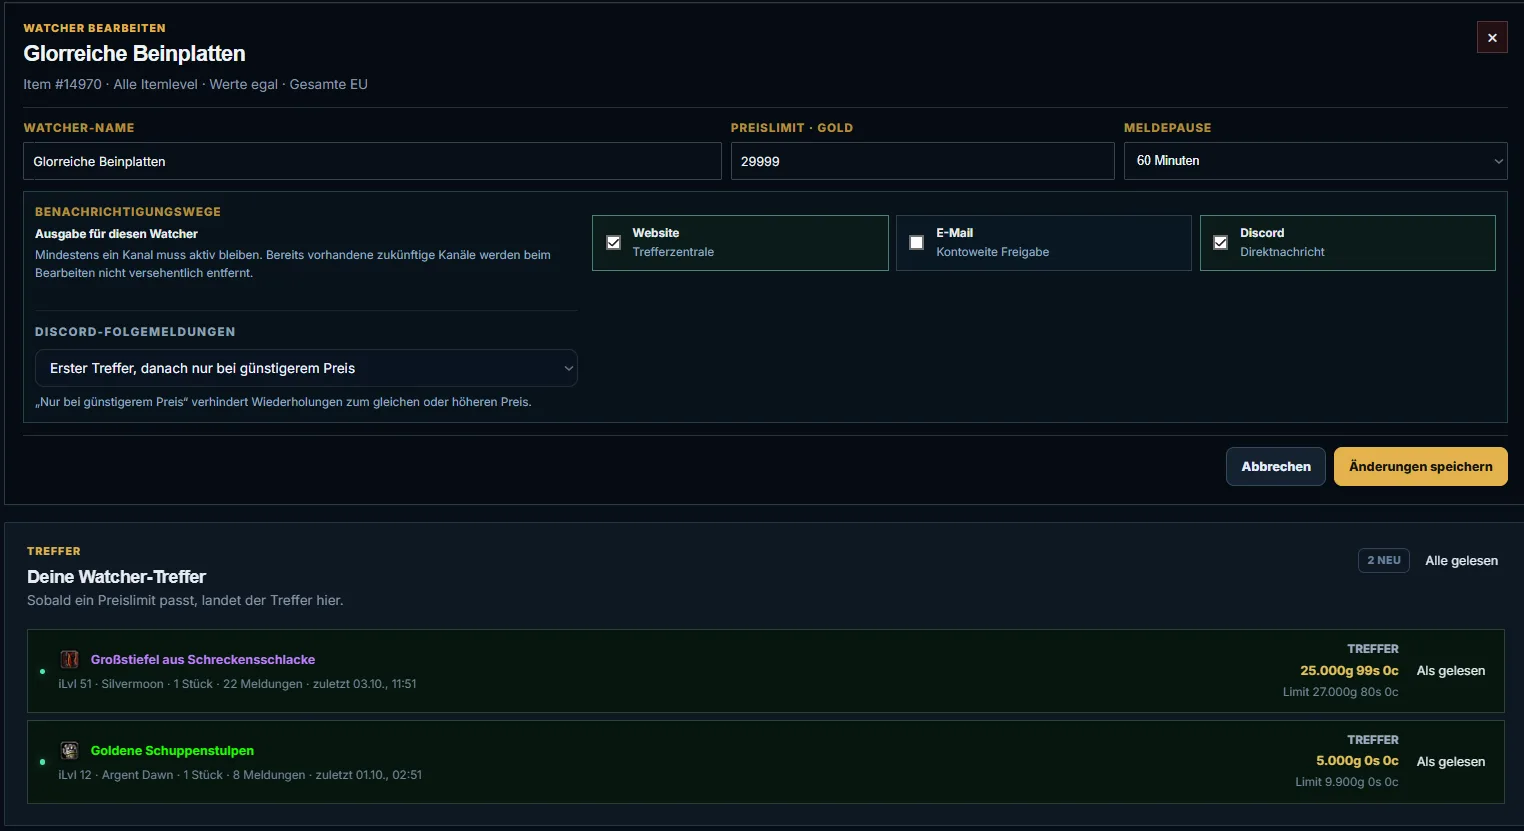The image size is (1524, 831).
Task: Open the Meldepause 60 Minuten dropdown
Action: (1315, 161)
